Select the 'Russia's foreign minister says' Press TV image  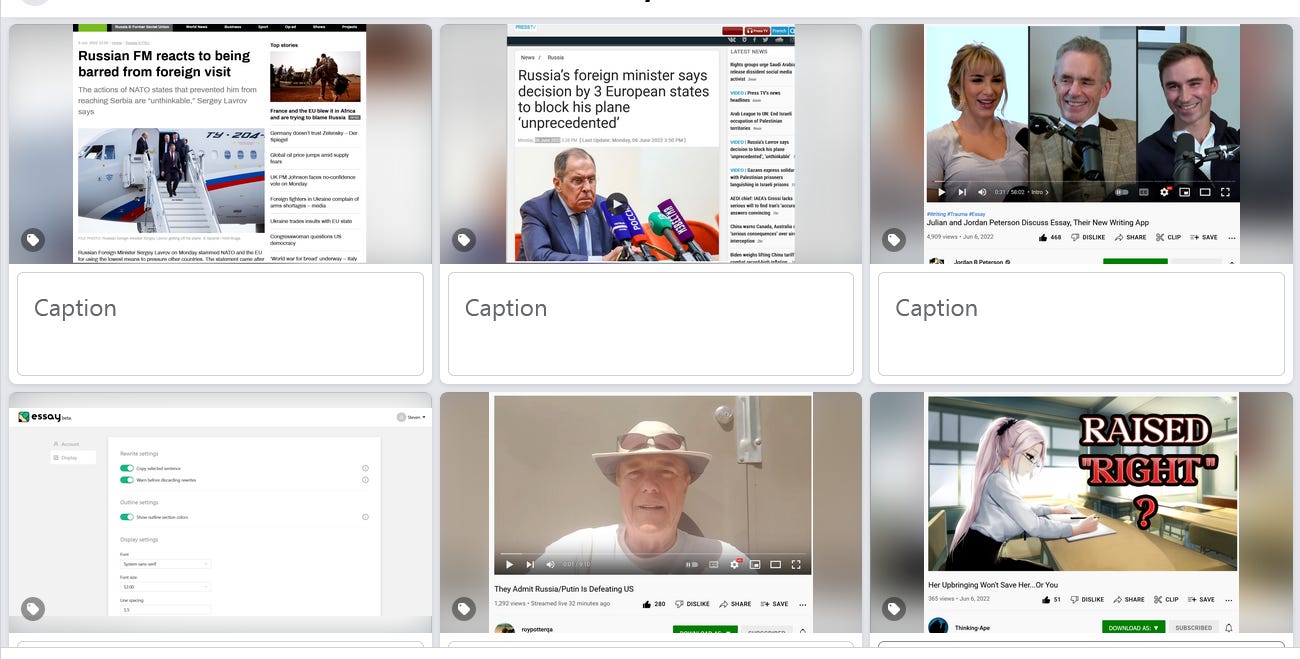(x=650, y=144)
